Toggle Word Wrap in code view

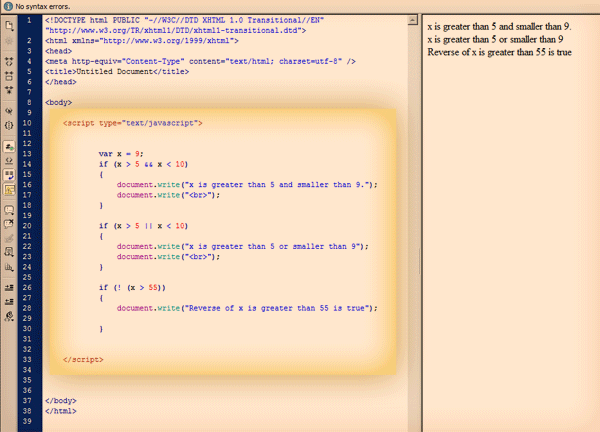pyautogui.click(x=9, y=175)
